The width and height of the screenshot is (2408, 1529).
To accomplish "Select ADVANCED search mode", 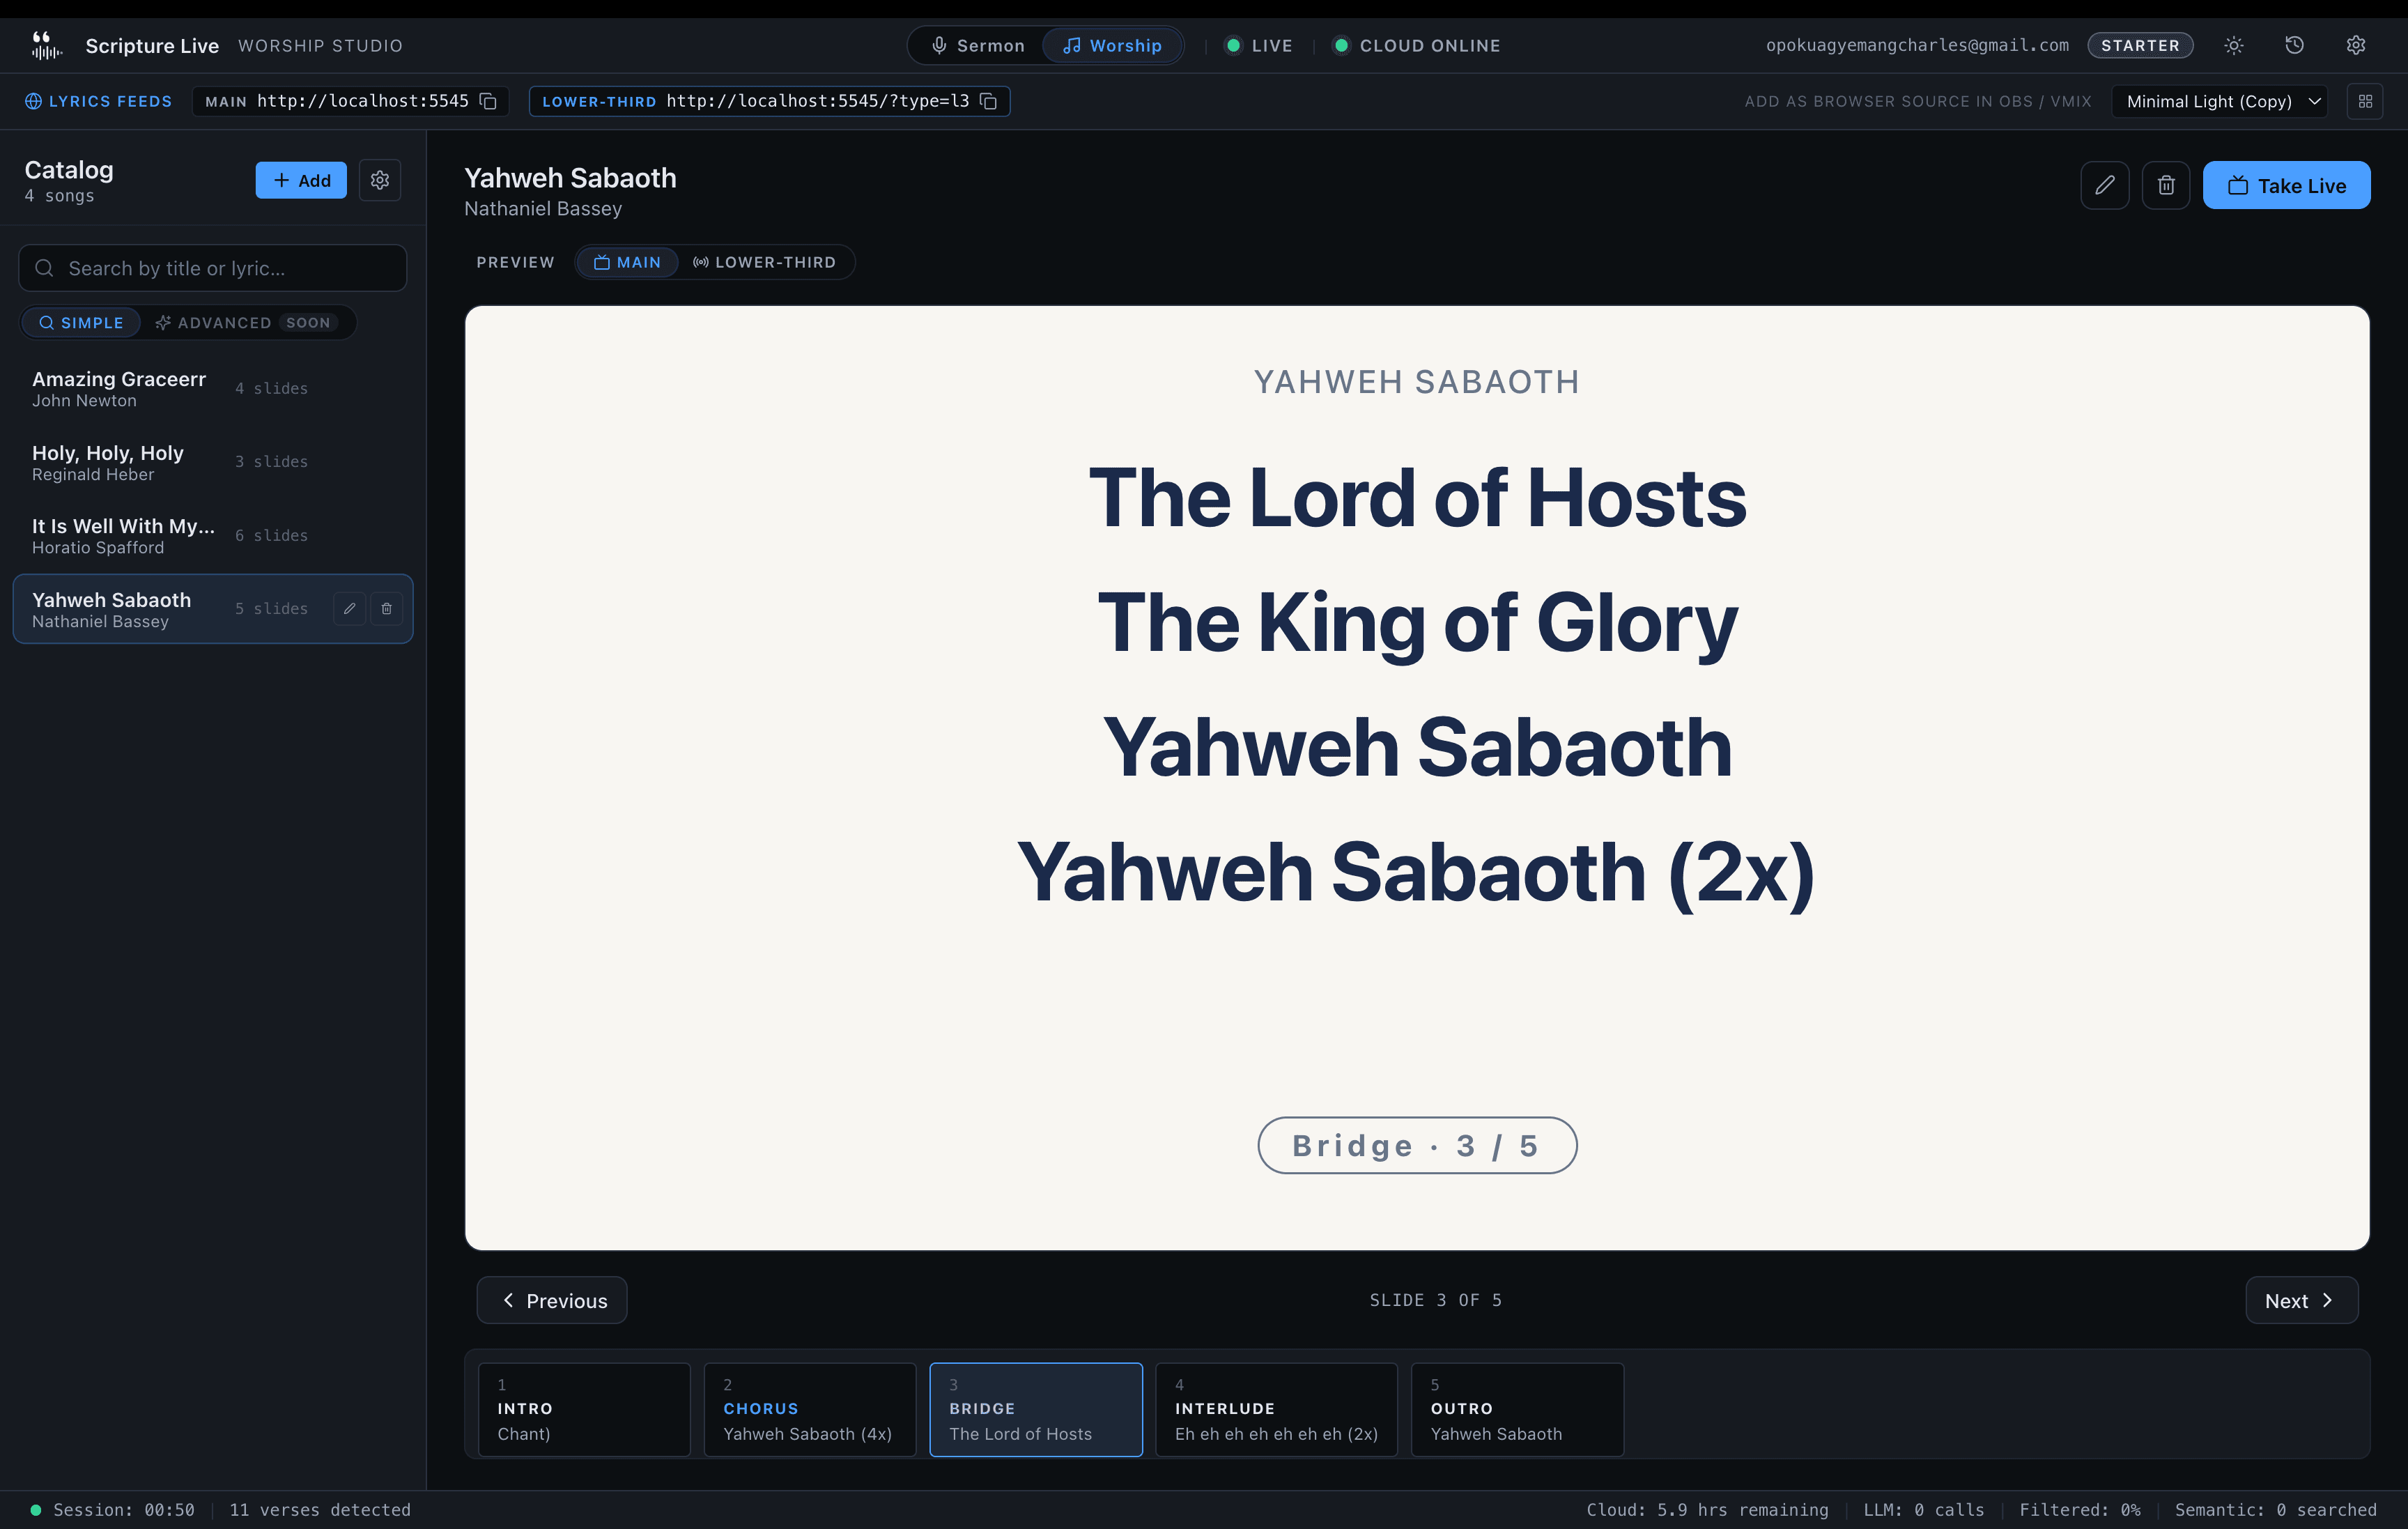I will click(246, 322).
